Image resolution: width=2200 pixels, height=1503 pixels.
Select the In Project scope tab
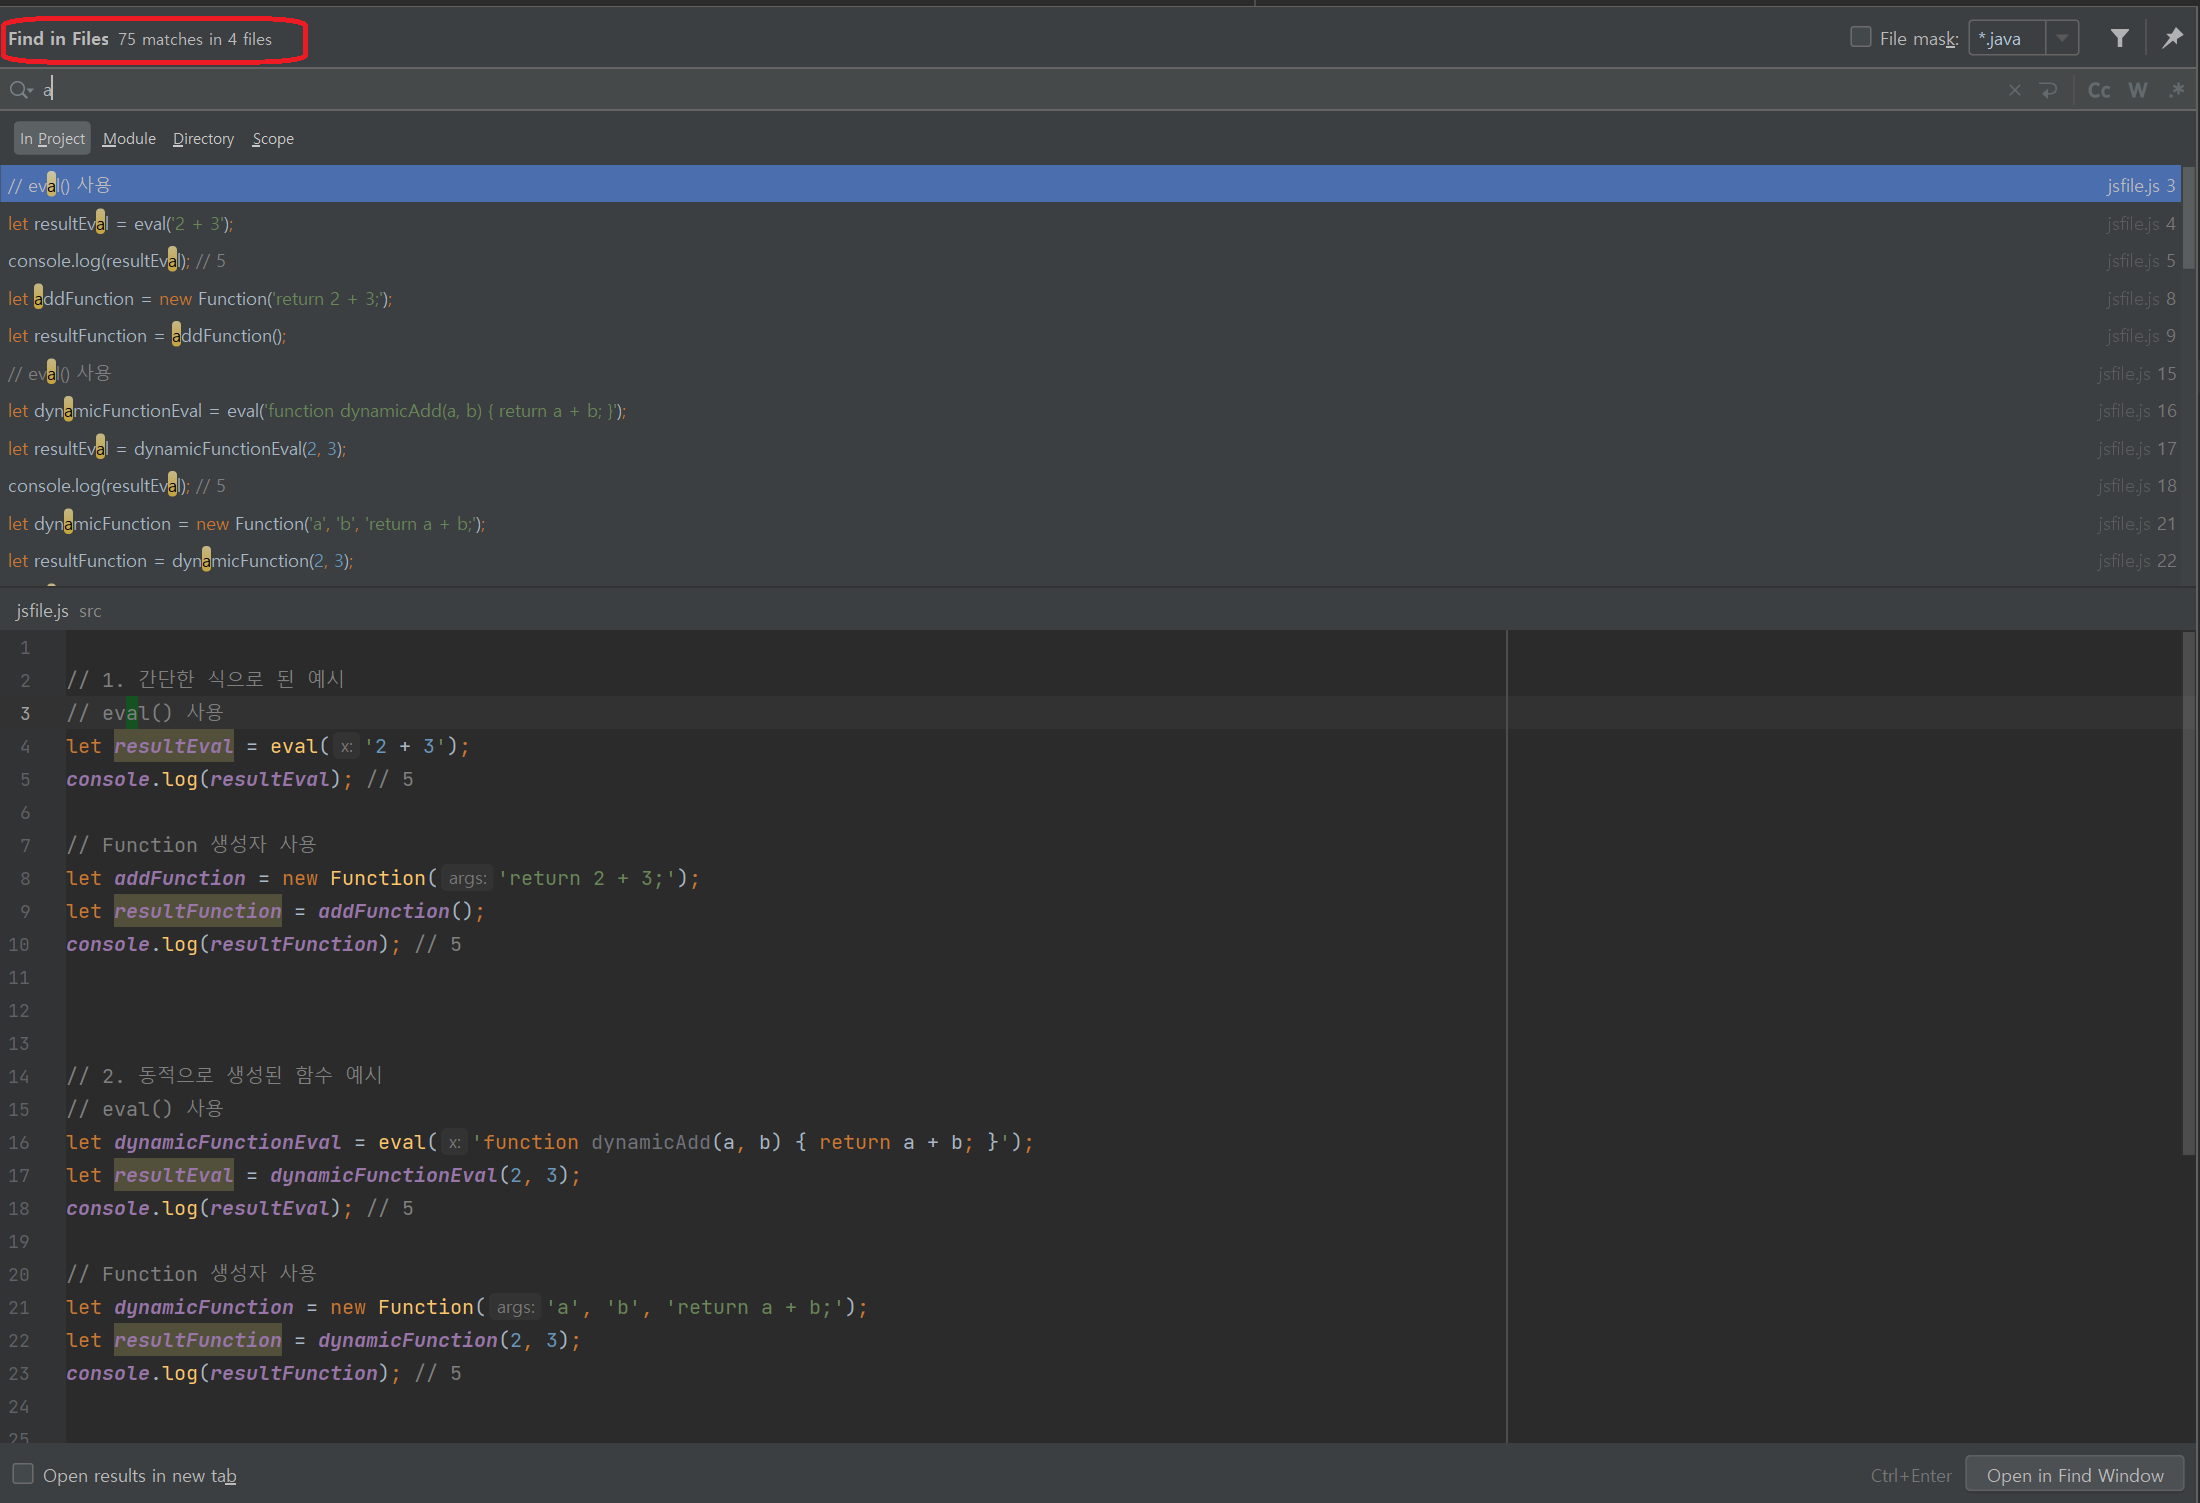pyautogui.click(x=52, y=139)
